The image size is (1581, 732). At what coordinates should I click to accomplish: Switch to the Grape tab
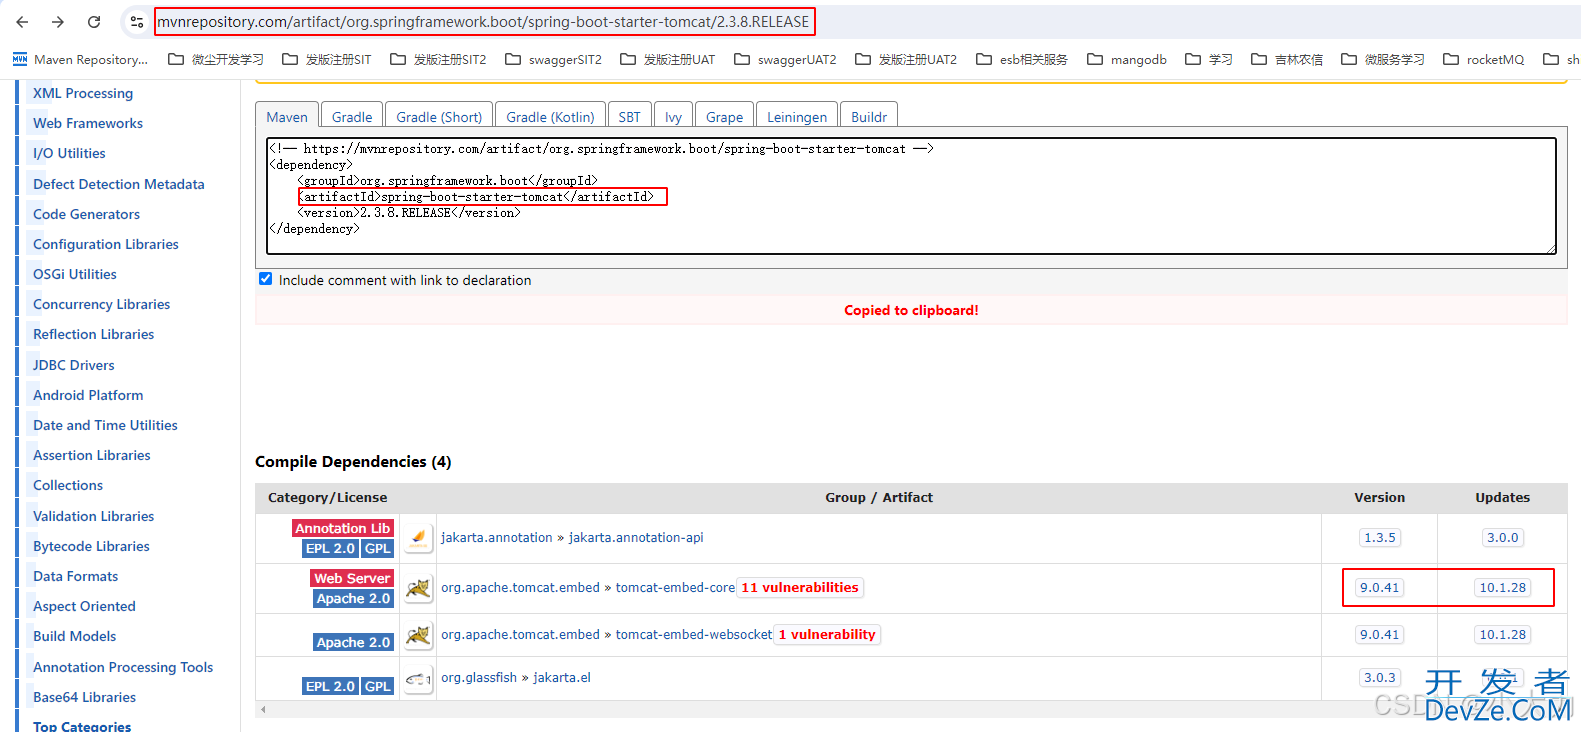point(724,116)
